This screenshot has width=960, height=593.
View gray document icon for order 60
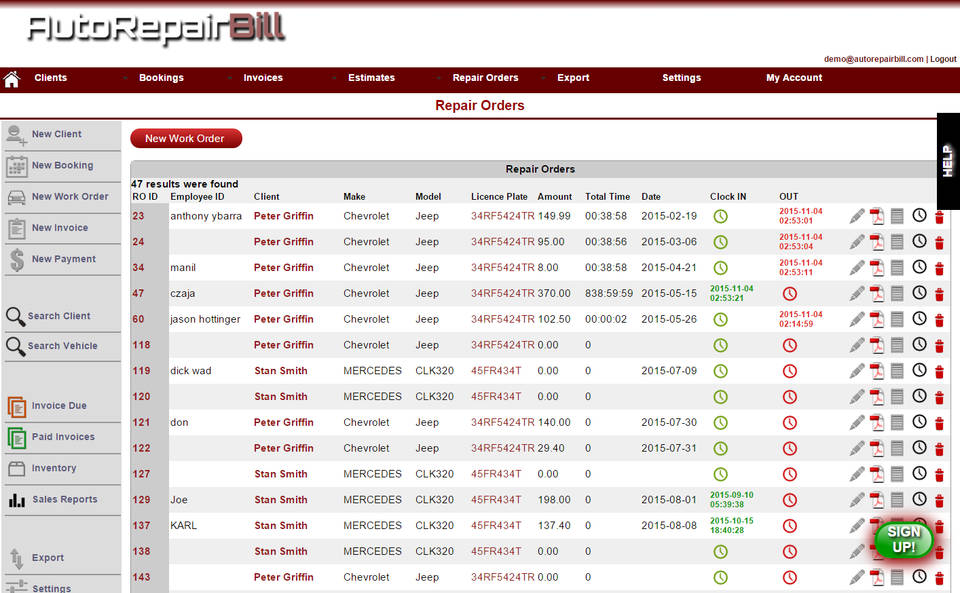[897, 319]
